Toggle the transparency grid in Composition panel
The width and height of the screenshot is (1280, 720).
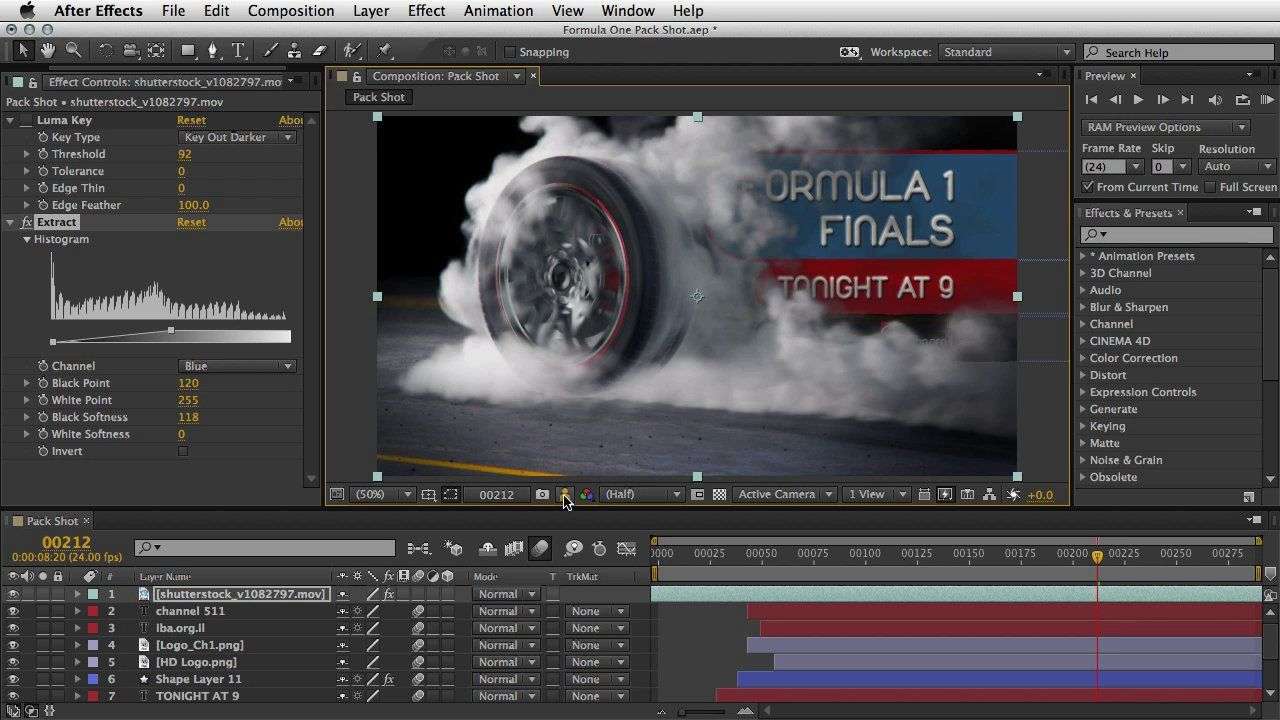(722, 494)
